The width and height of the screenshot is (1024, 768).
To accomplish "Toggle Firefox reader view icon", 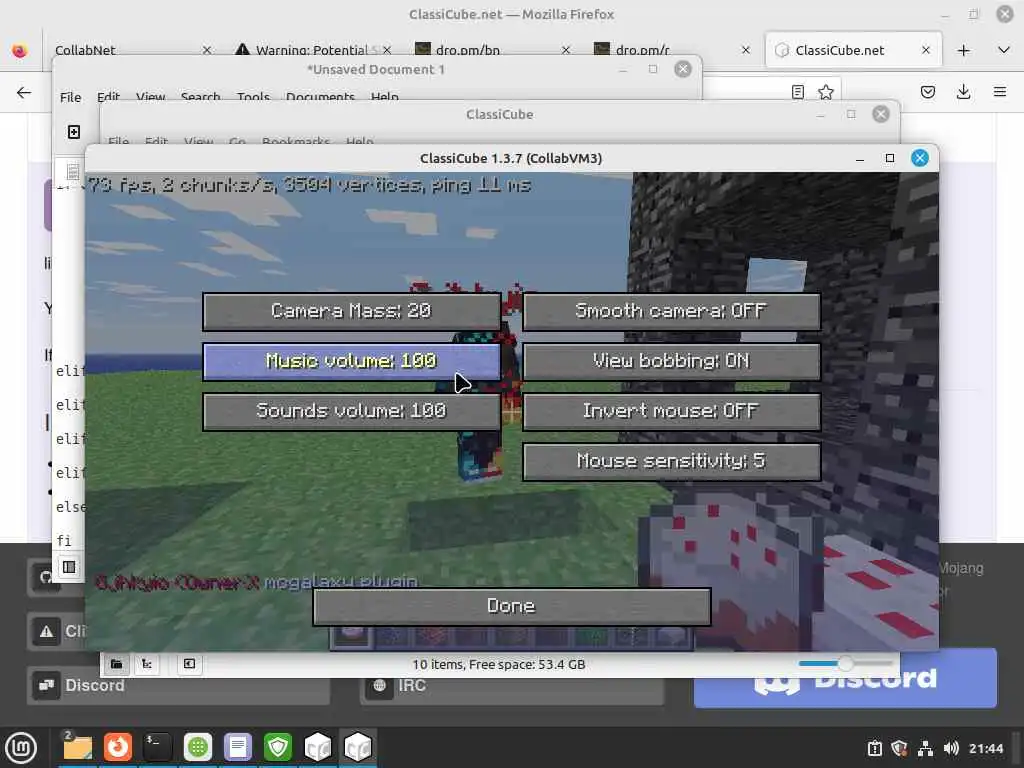I will click(797, 92).
